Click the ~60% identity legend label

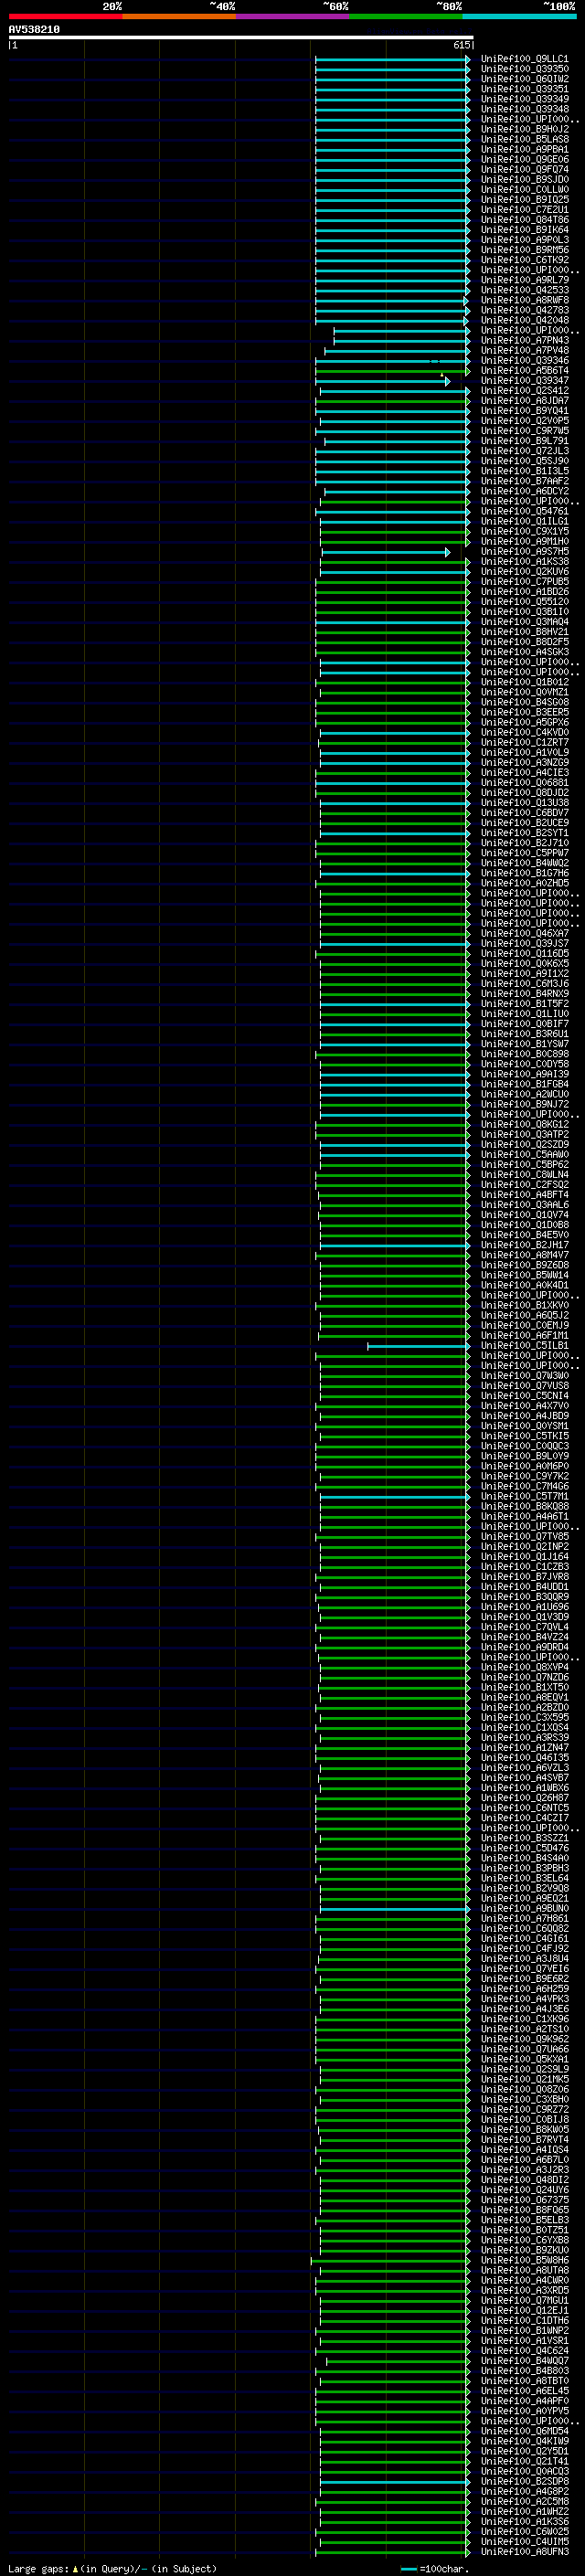click(x=335, y=6)
